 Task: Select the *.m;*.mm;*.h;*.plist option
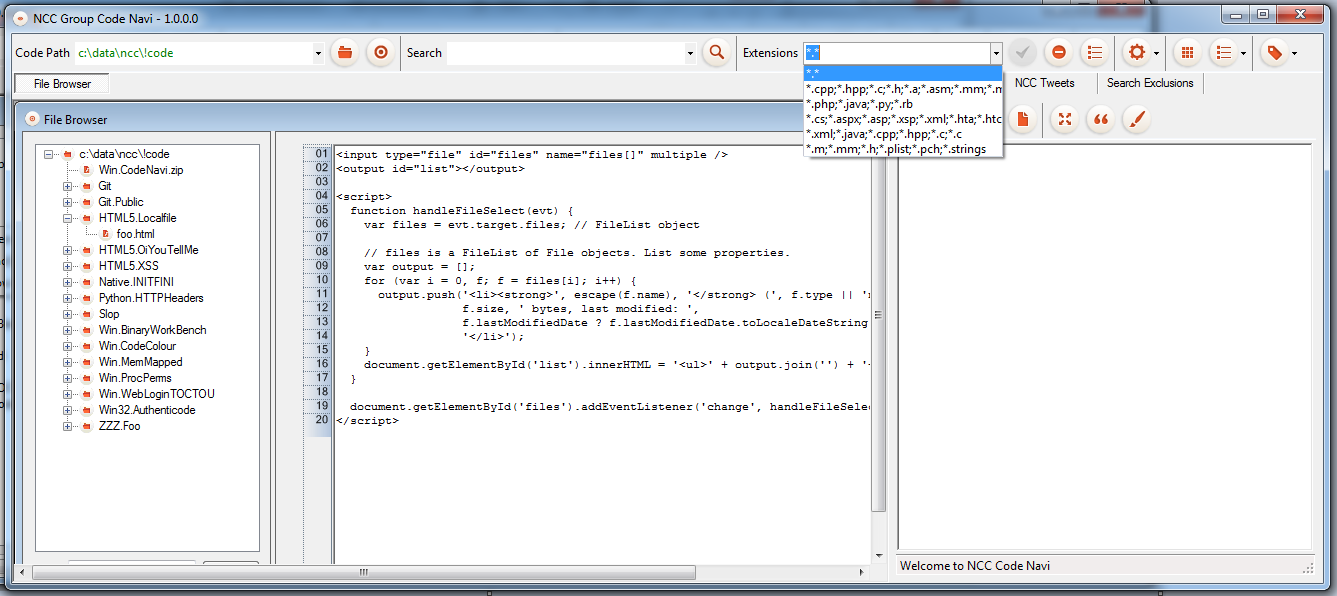(903, 149)
